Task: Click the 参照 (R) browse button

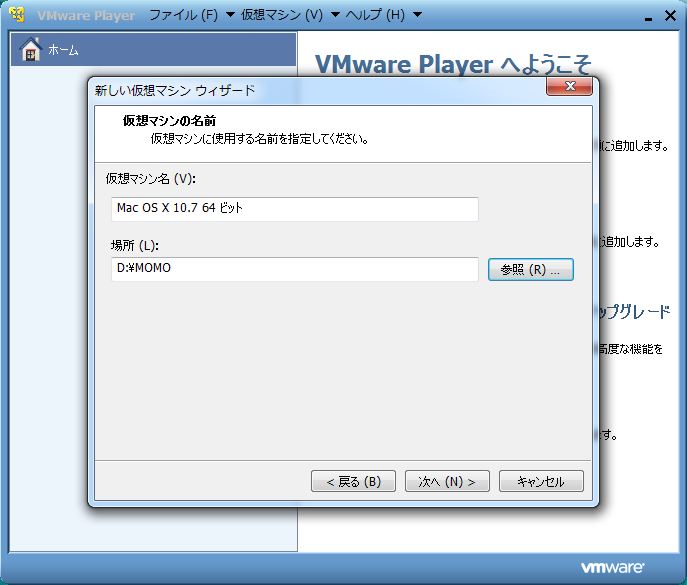Action: point(531,269)
